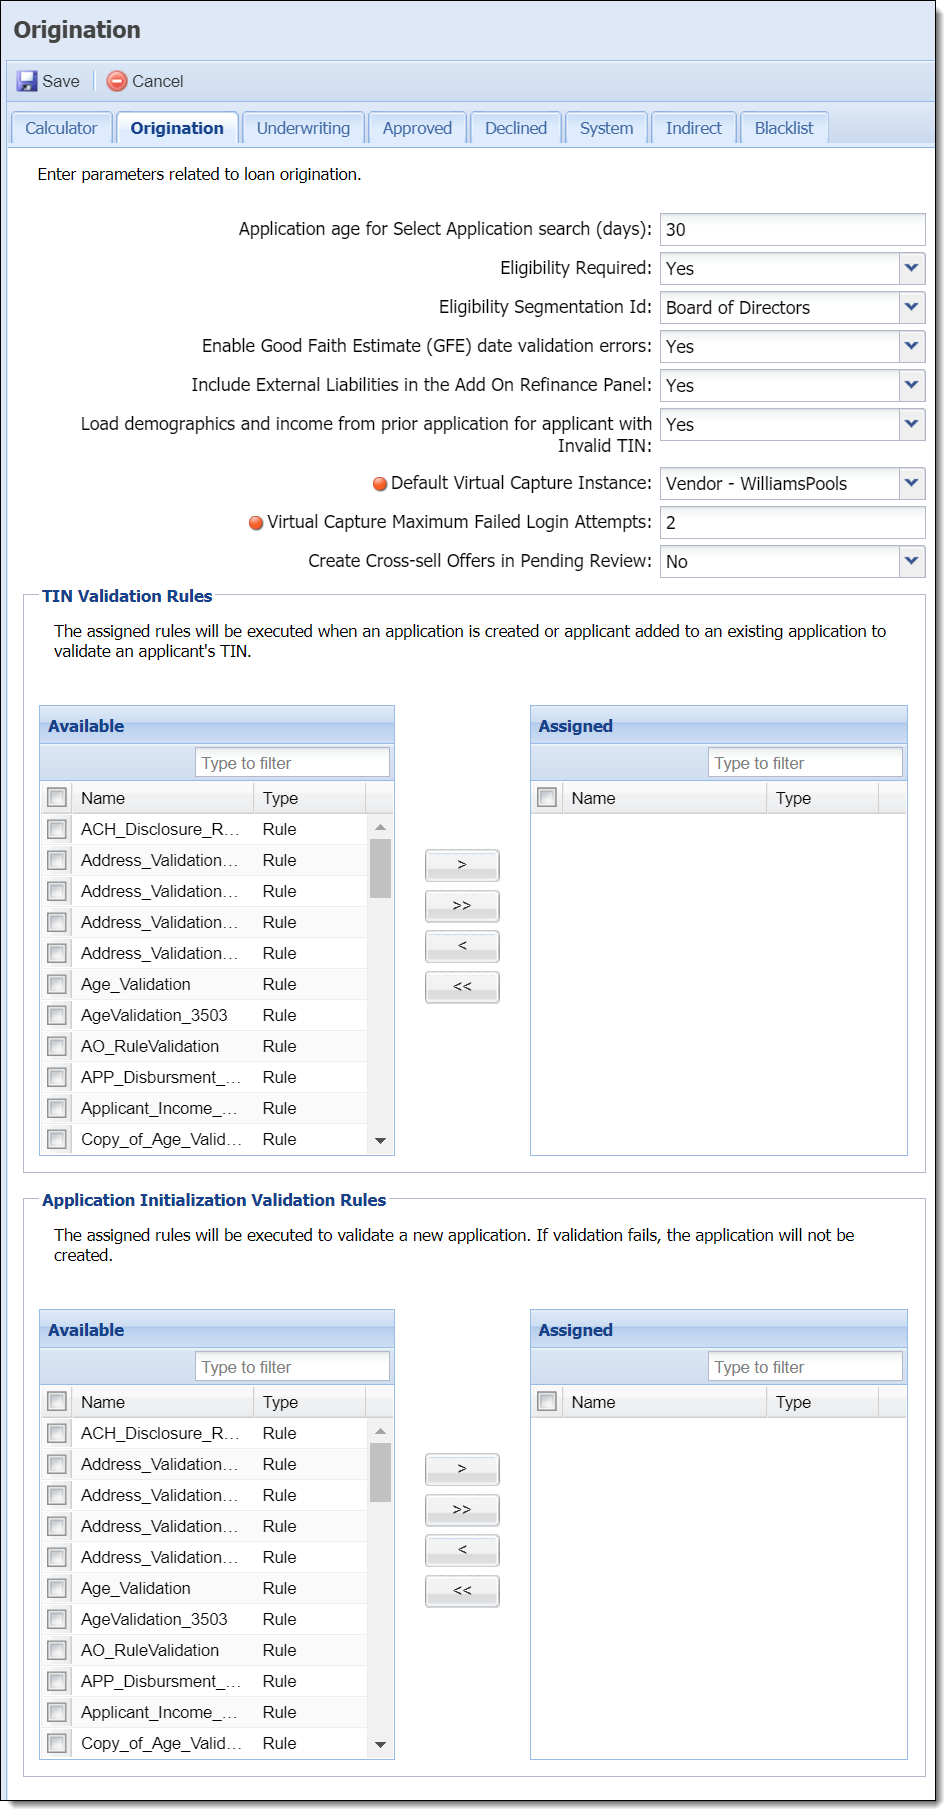Click TIN Assigned filter box
951x1816 pixels.
point(805,763)
